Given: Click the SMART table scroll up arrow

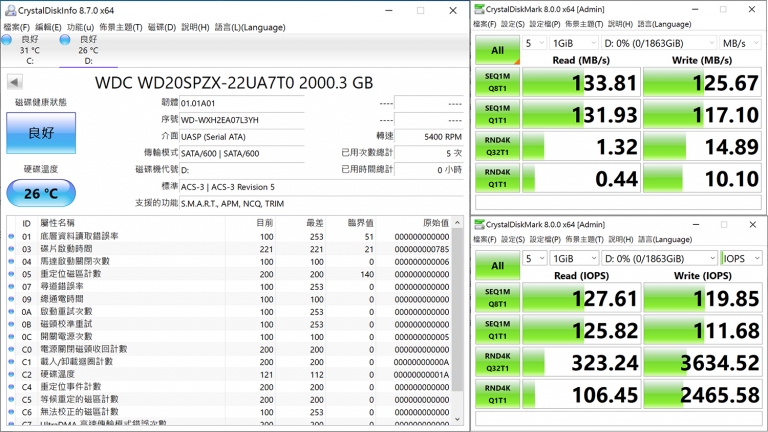Looking at the screenshot, I should [x=457, y=223].
